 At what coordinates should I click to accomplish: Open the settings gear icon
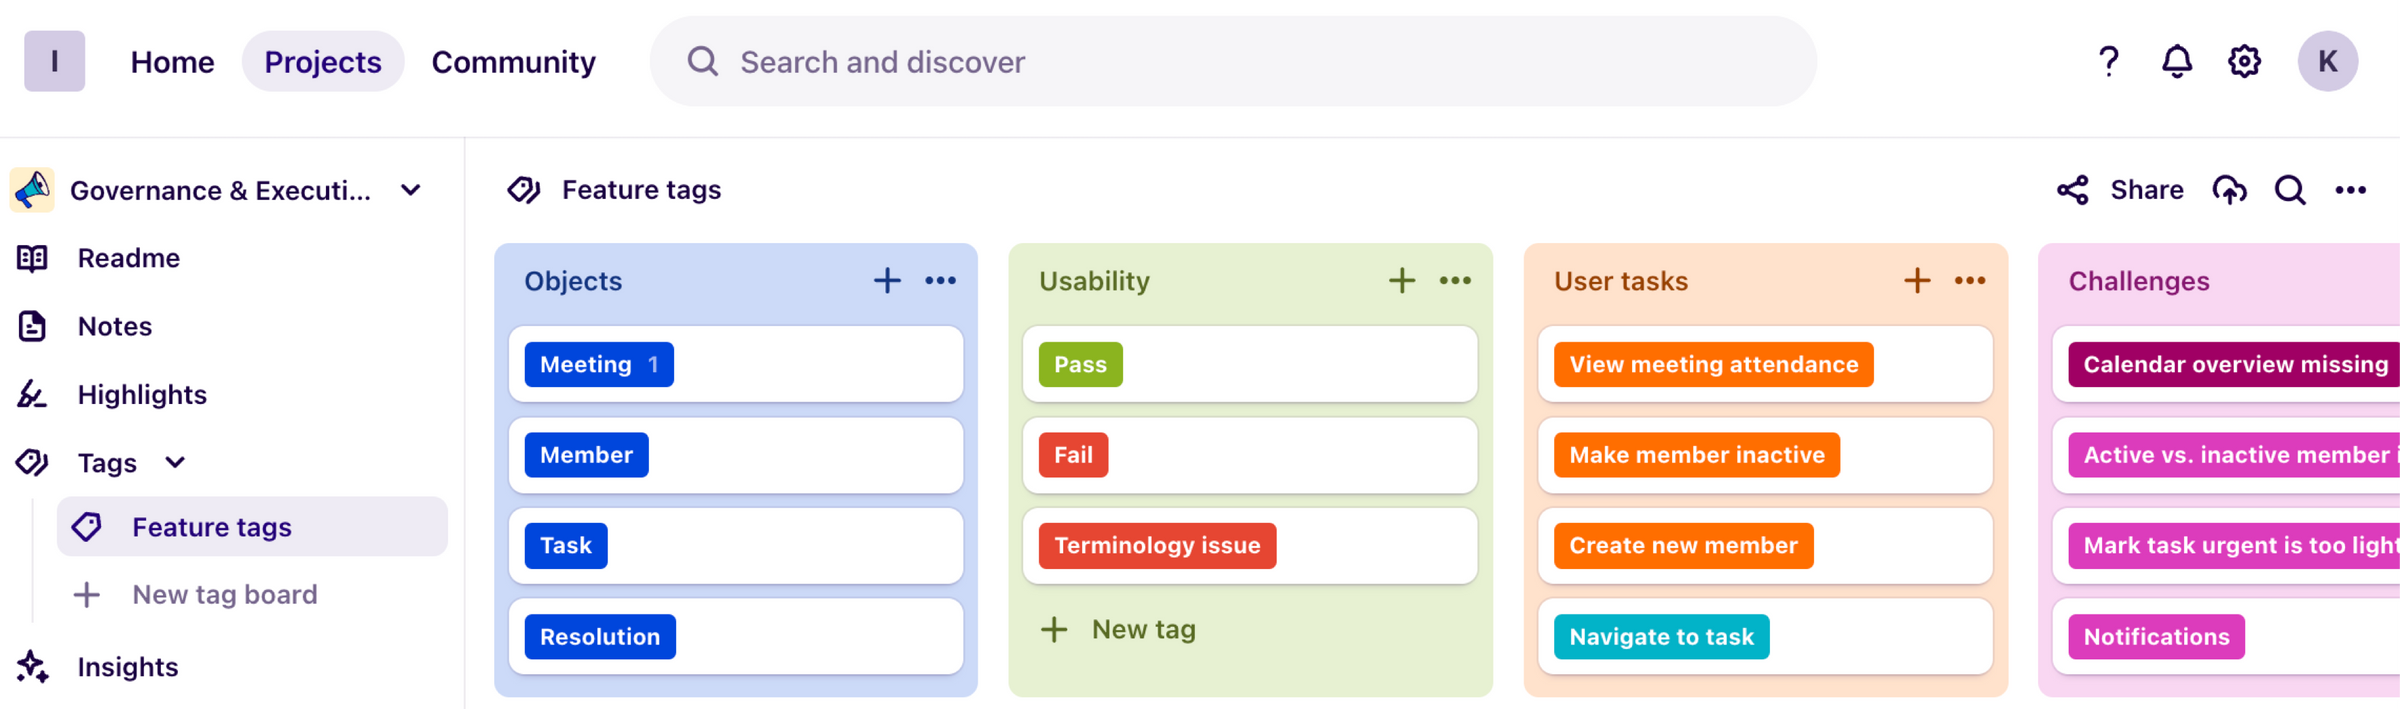[2244, 62]
